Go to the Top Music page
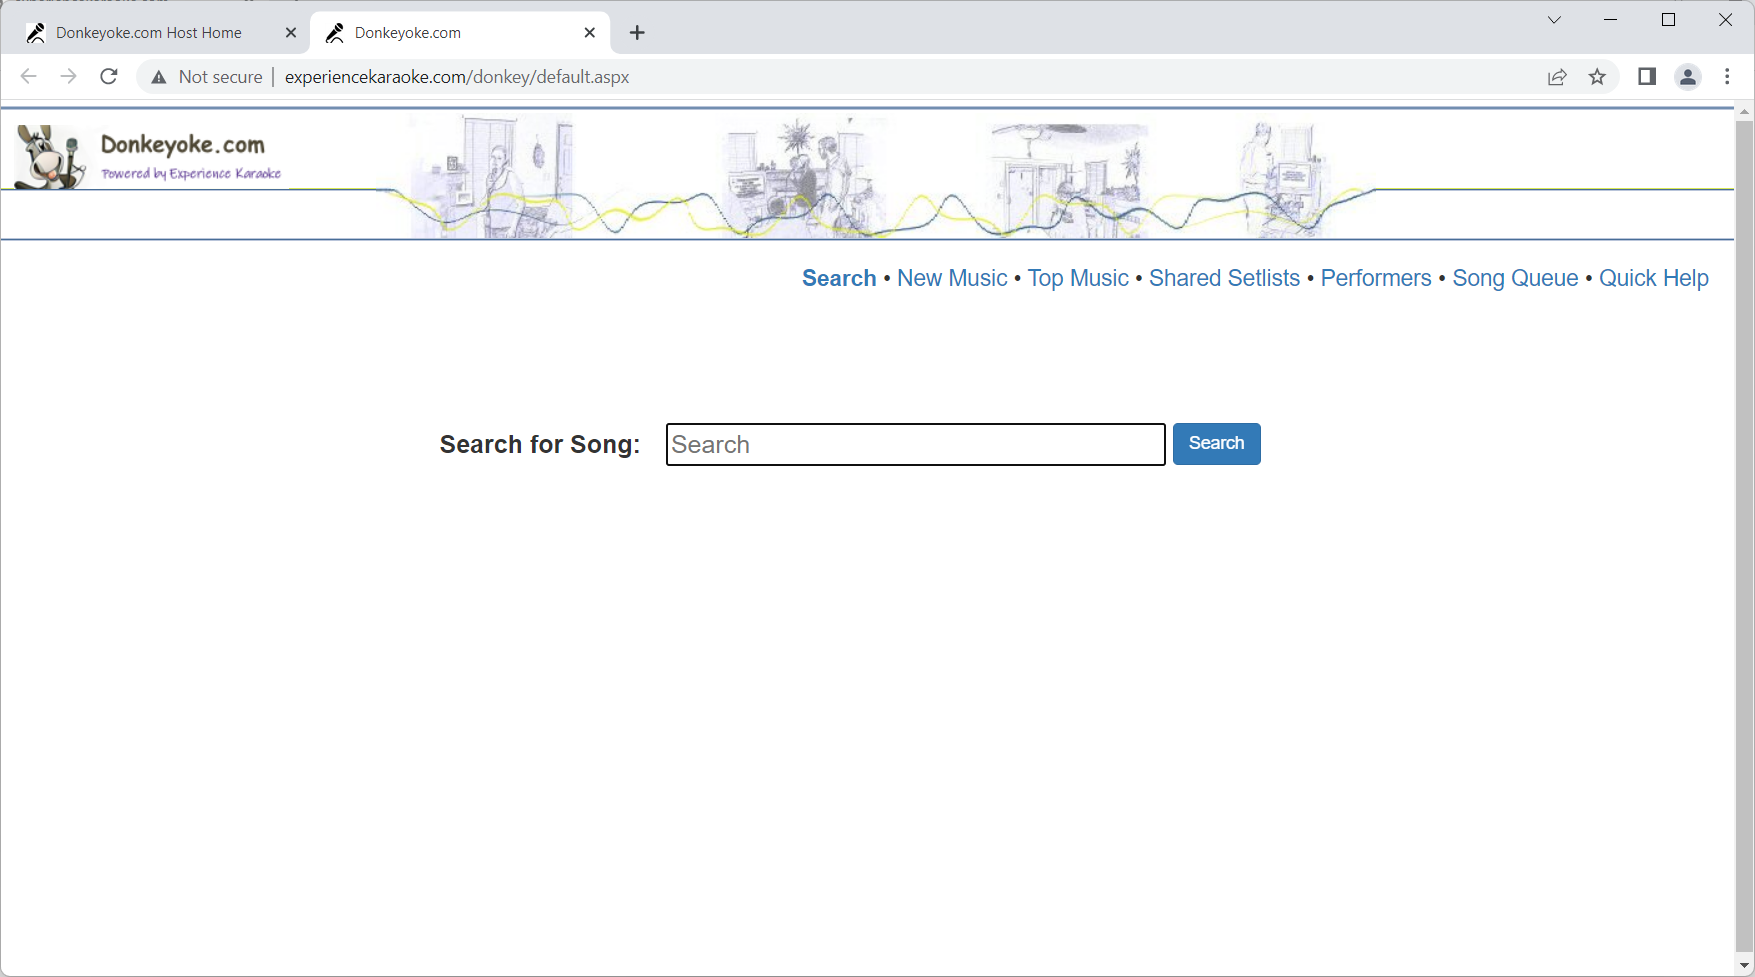The width and height of the screenshot is (1755, 977). click(1078, 278)
